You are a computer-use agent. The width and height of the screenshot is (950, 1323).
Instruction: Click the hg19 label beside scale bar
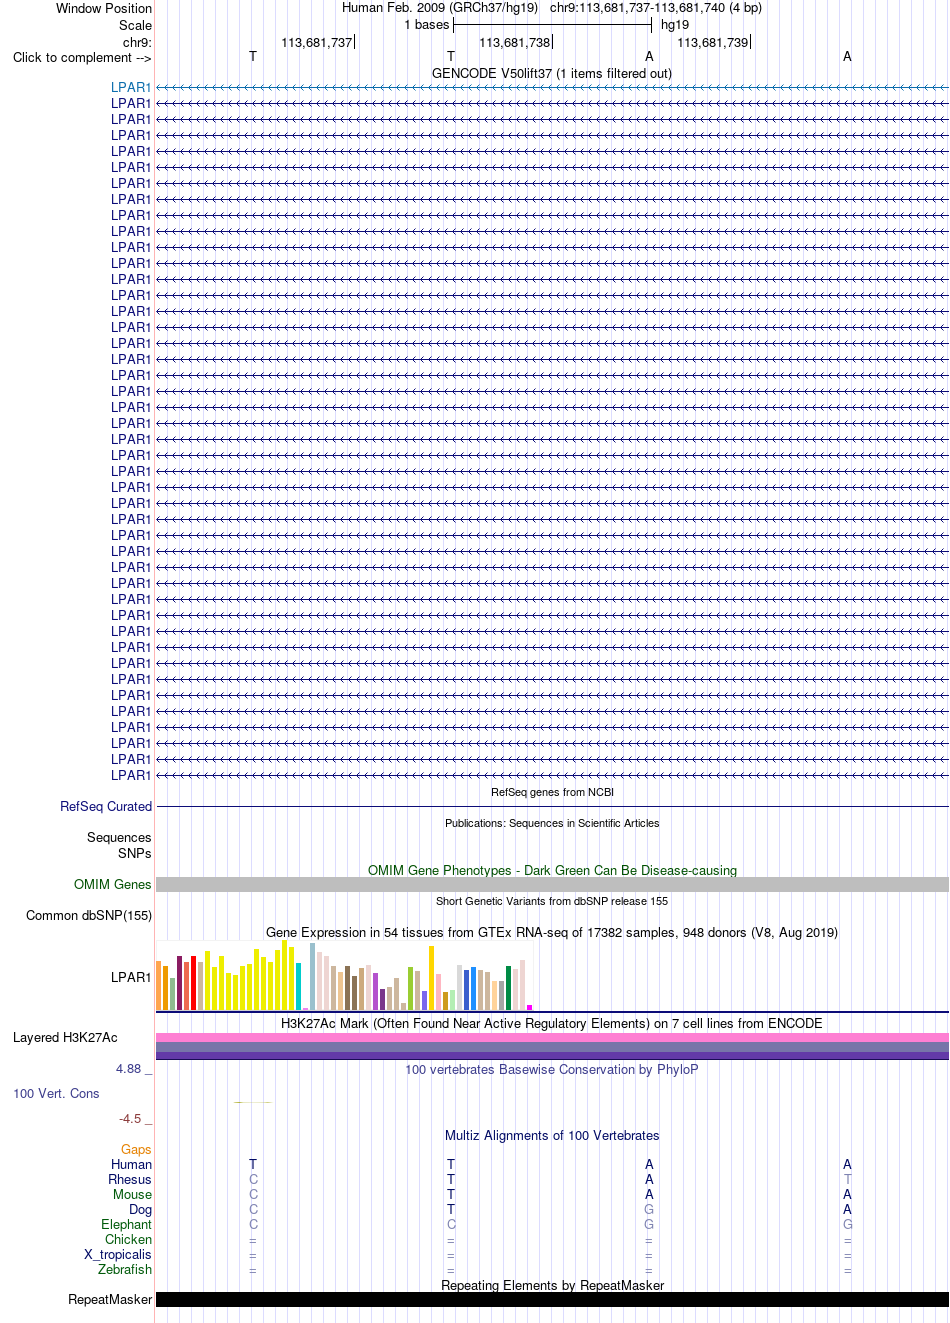[x=675, y=25]
